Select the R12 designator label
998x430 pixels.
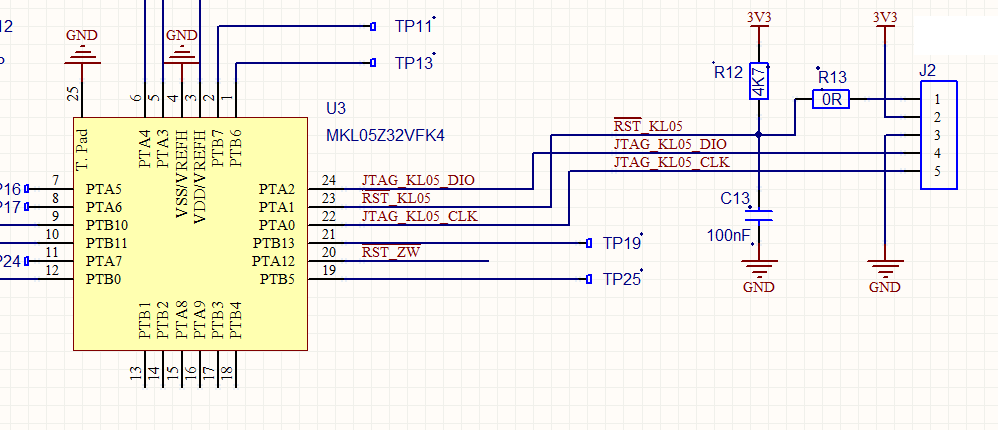coord(728,73)
